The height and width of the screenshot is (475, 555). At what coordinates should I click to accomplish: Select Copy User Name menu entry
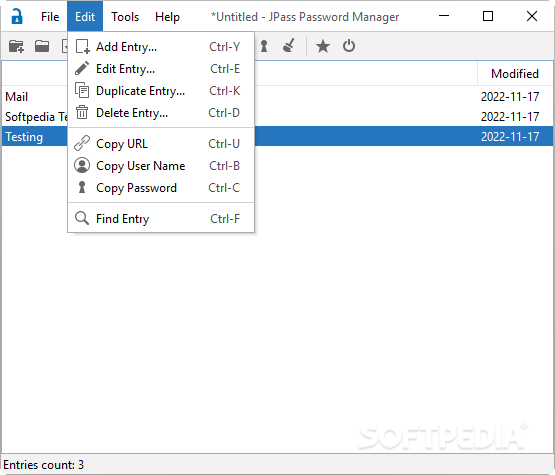tap(161, 166)
